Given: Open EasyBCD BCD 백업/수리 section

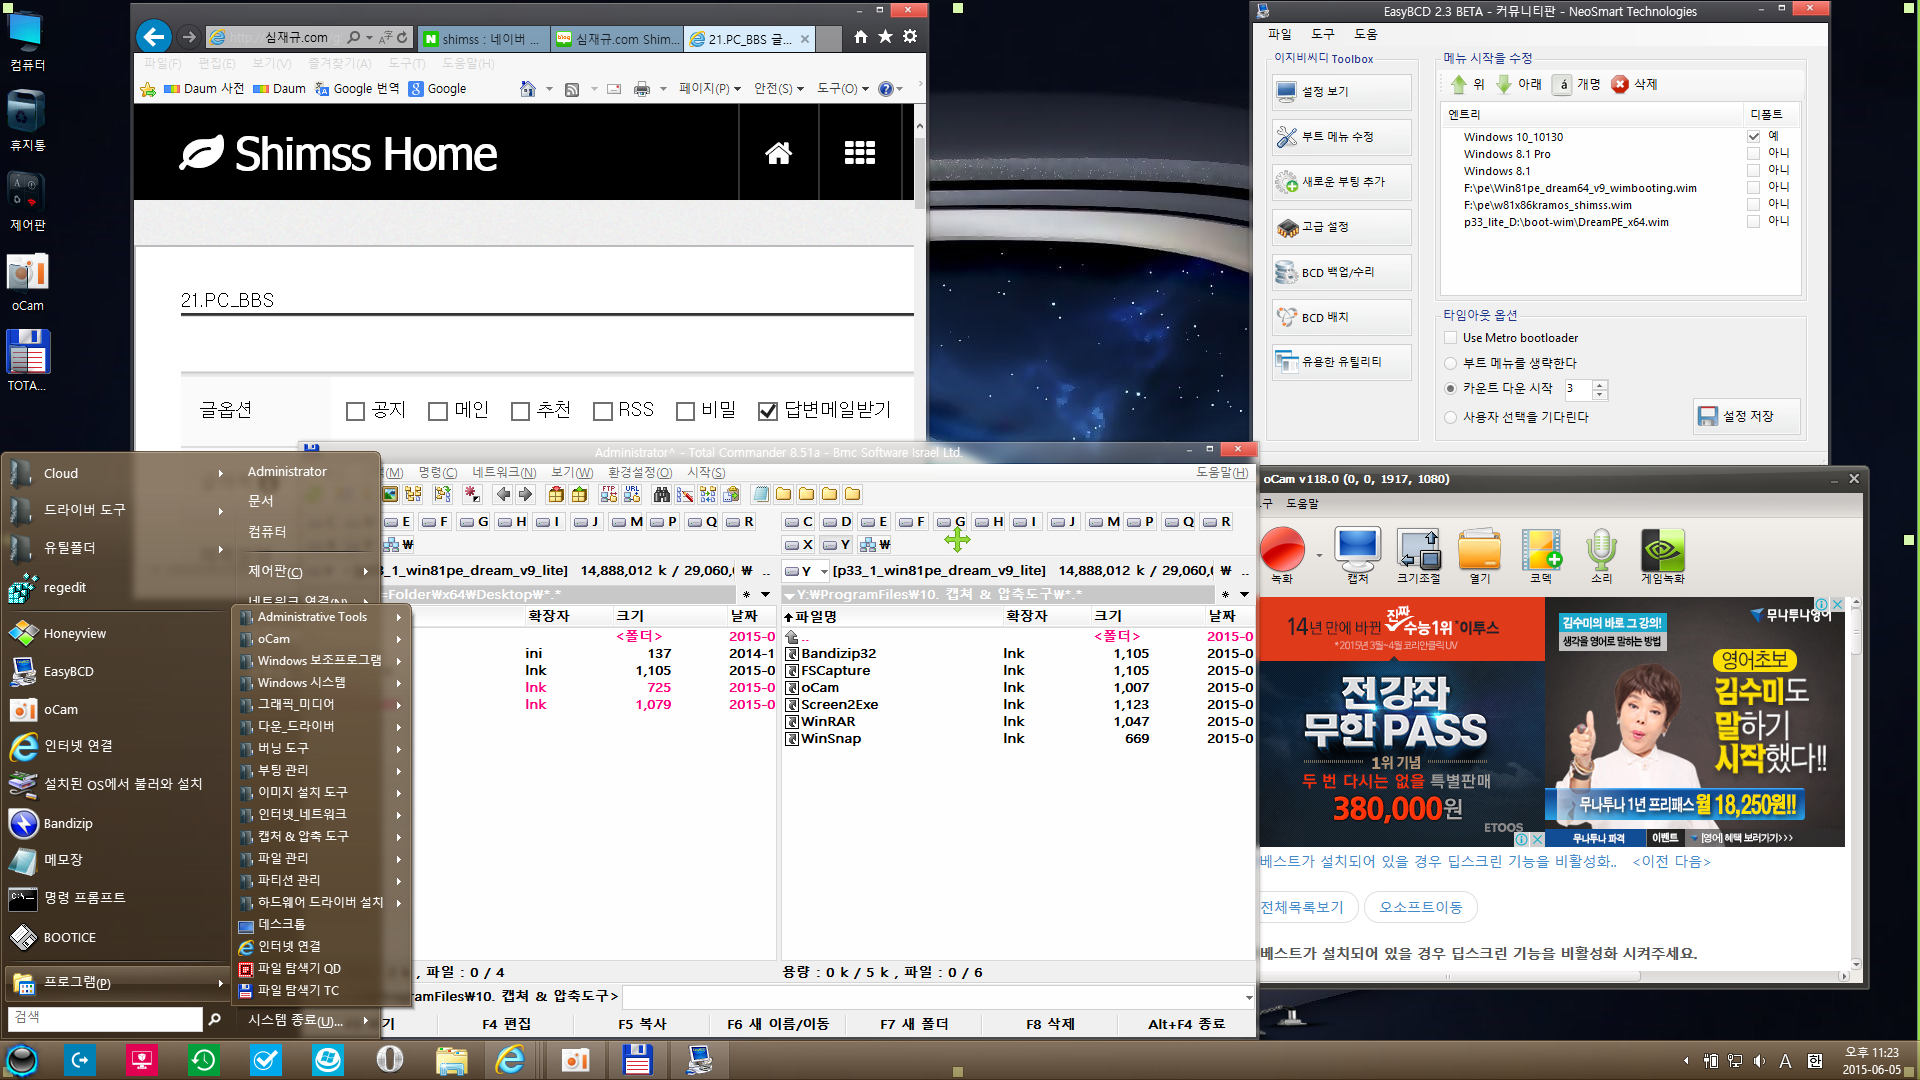Looking at the screenshot, I should coord(1341,272).
